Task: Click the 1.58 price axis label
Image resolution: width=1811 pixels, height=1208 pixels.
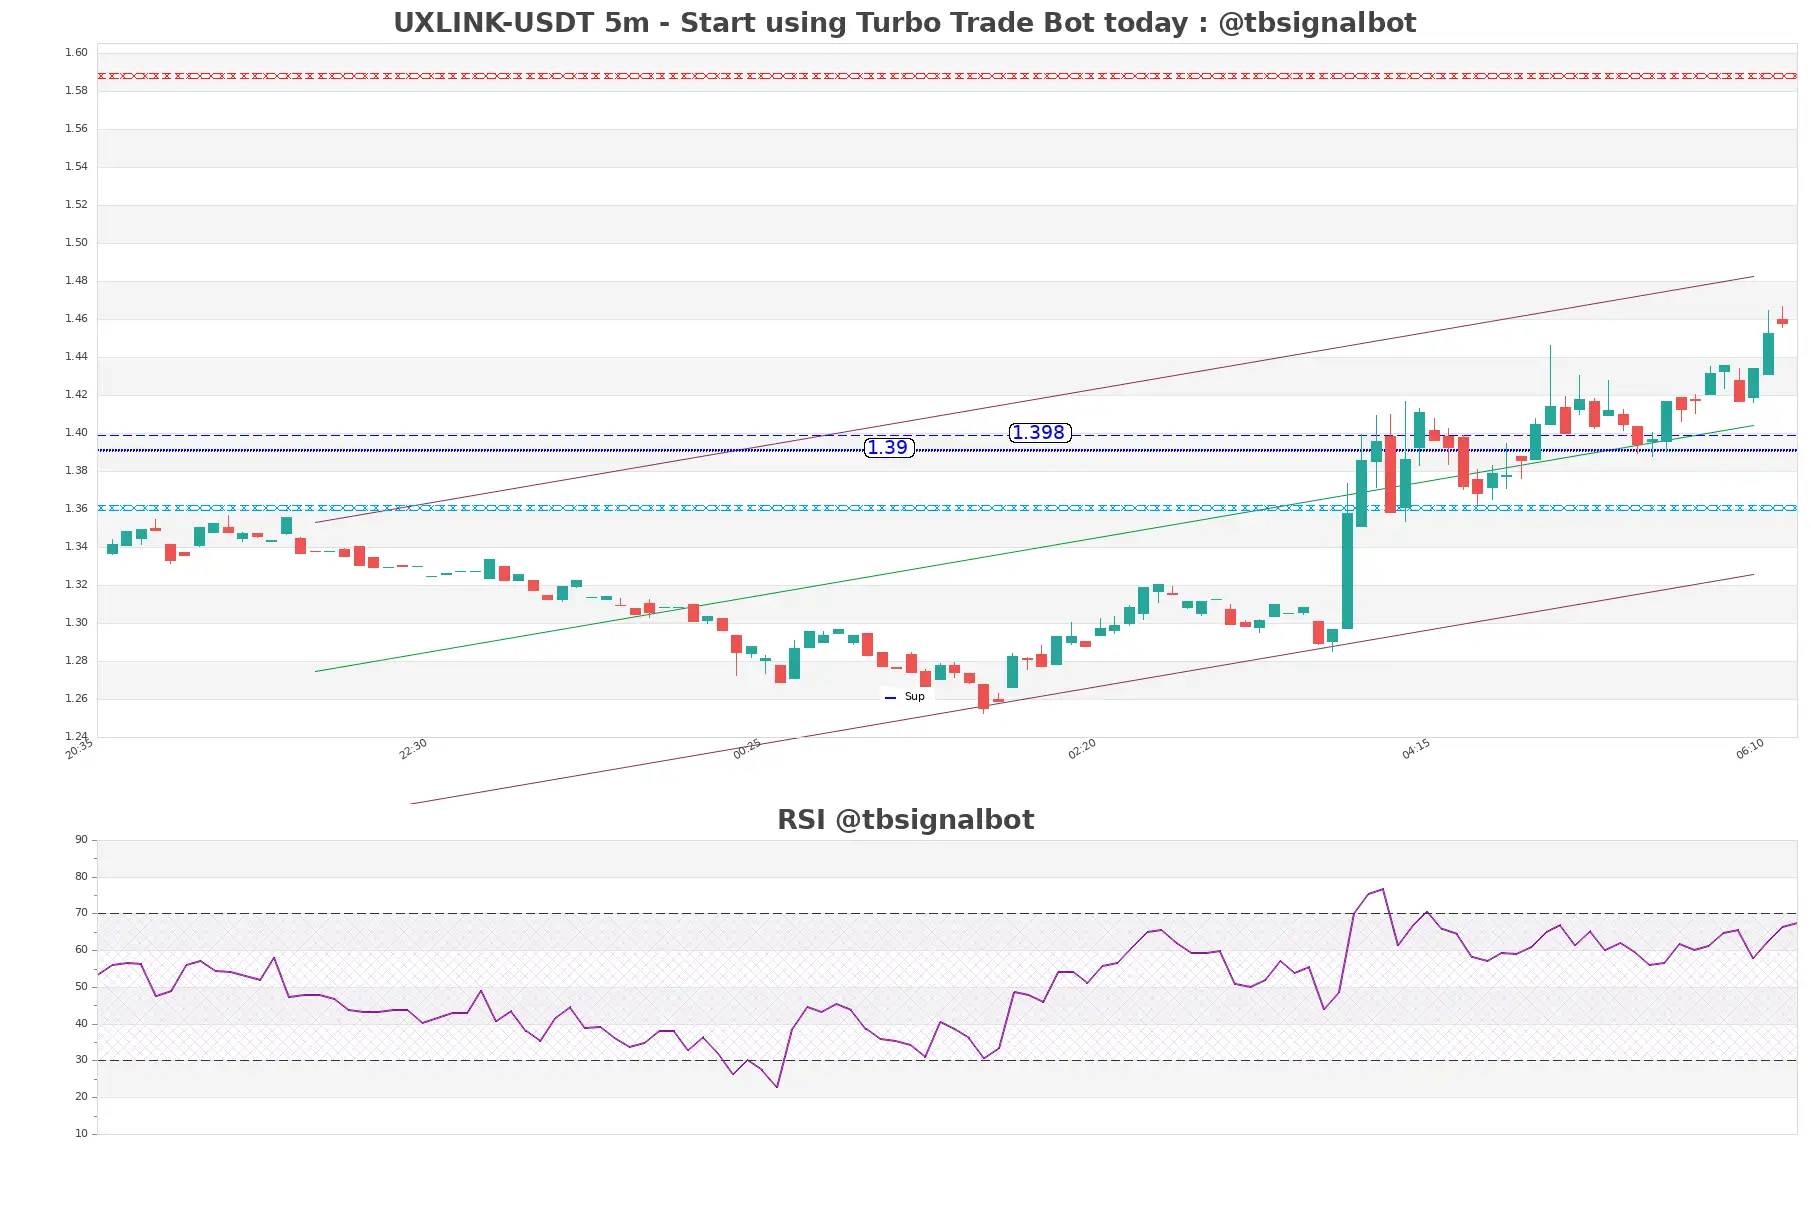Action: click(76, 90)
